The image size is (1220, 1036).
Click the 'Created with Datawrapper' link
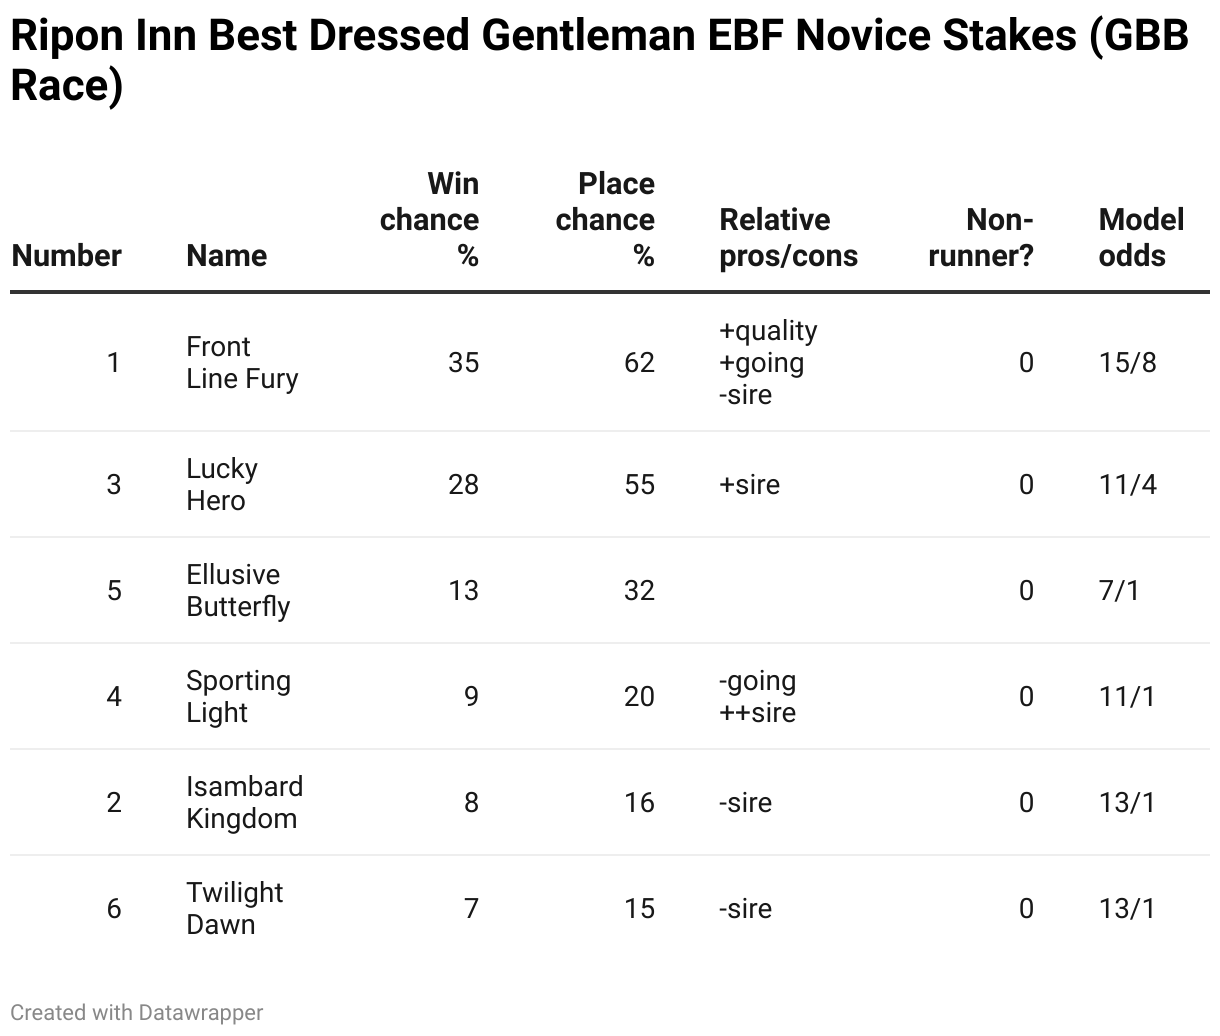pos(137,1012)
